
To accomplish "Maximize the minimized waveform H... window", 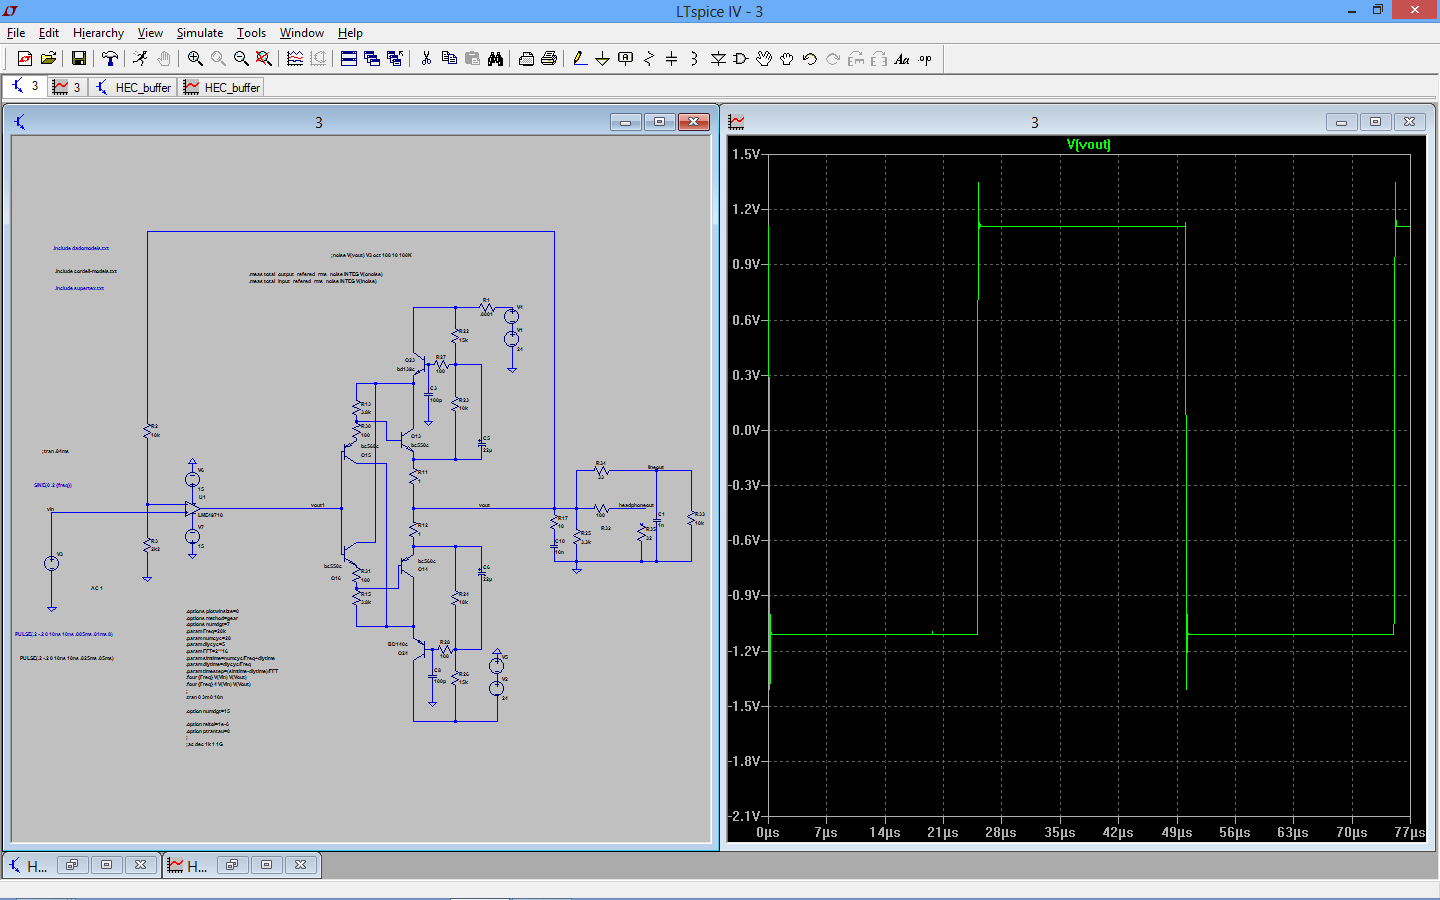I will (266, 865).
